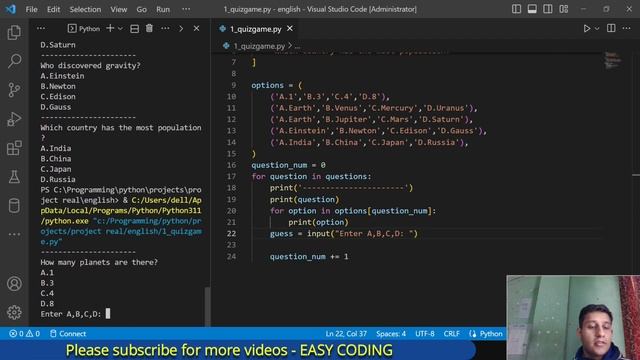Image resolution: width=640 pixels, height=360 pixels.
Task: Click the terminal scrollbar thumb
Action: (207, 306)
